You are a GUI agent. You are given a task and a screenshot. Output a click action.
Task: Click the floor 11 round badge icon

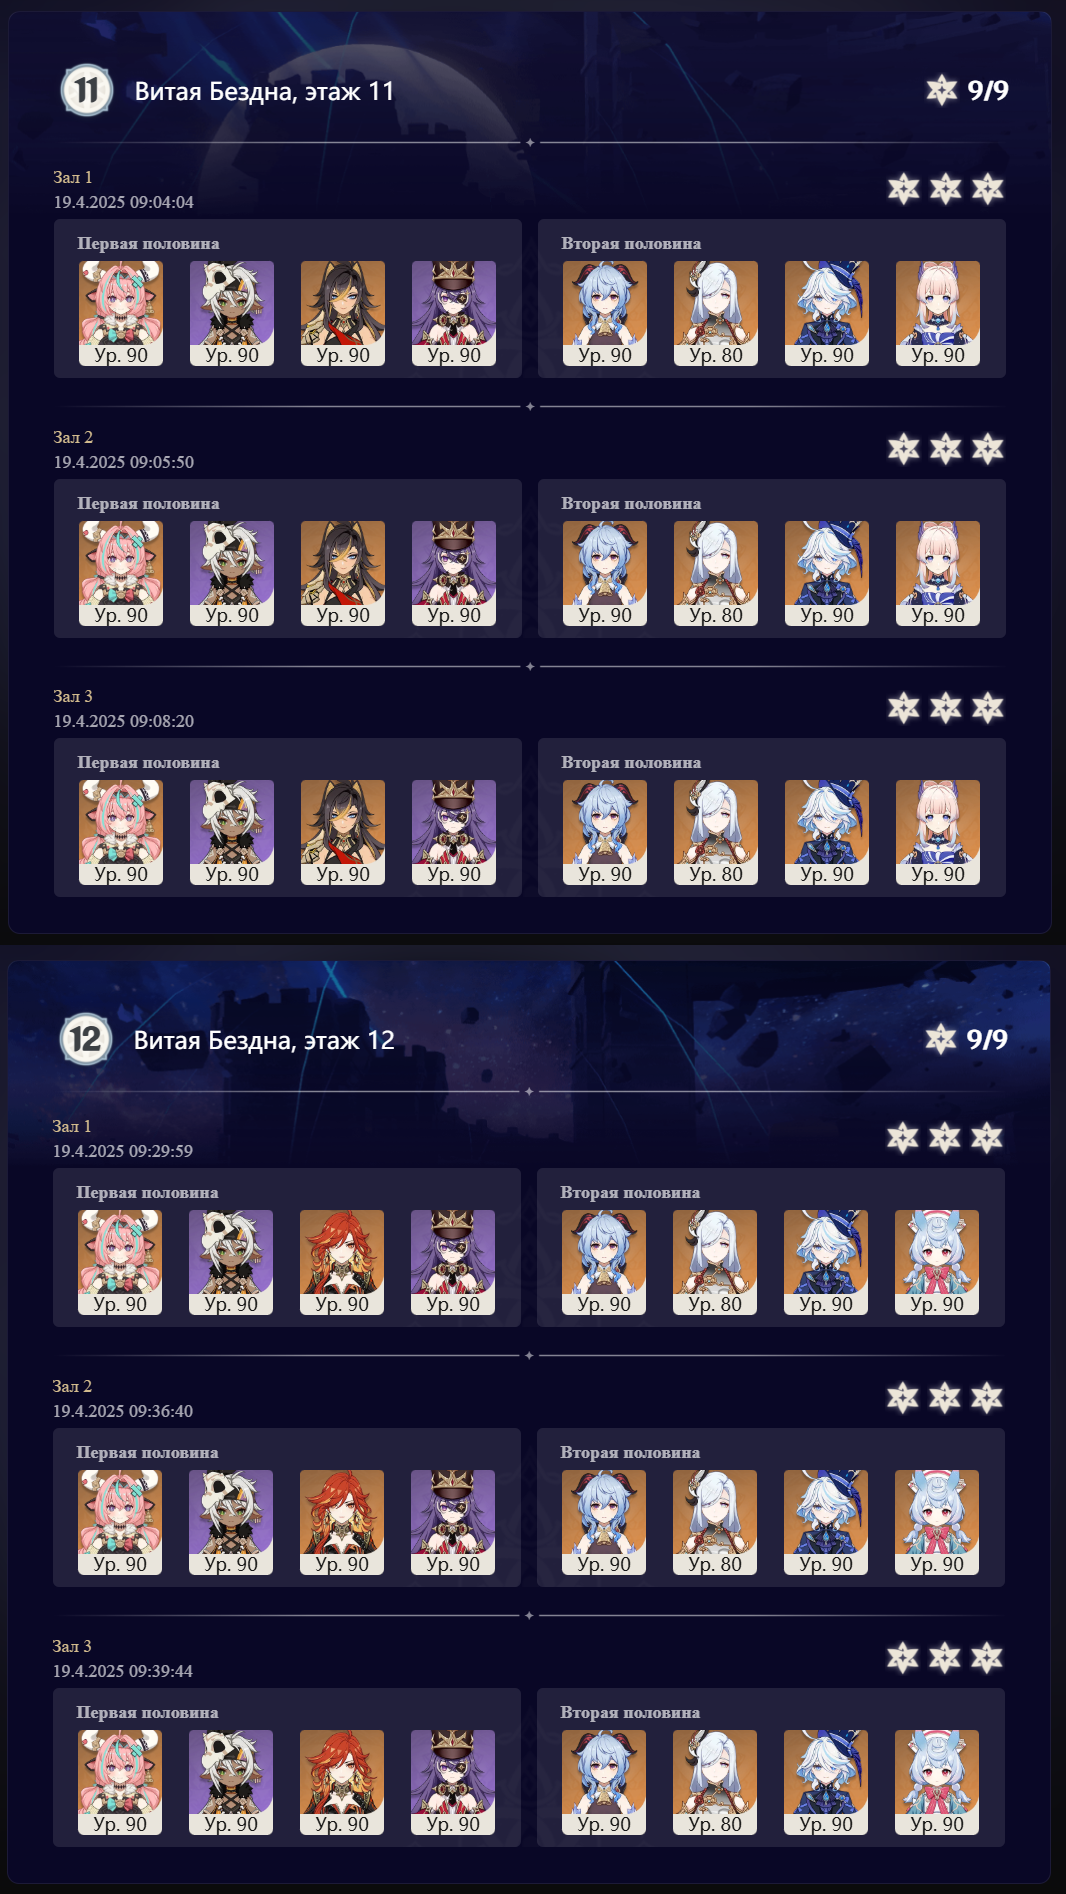[x=87, y=90]
